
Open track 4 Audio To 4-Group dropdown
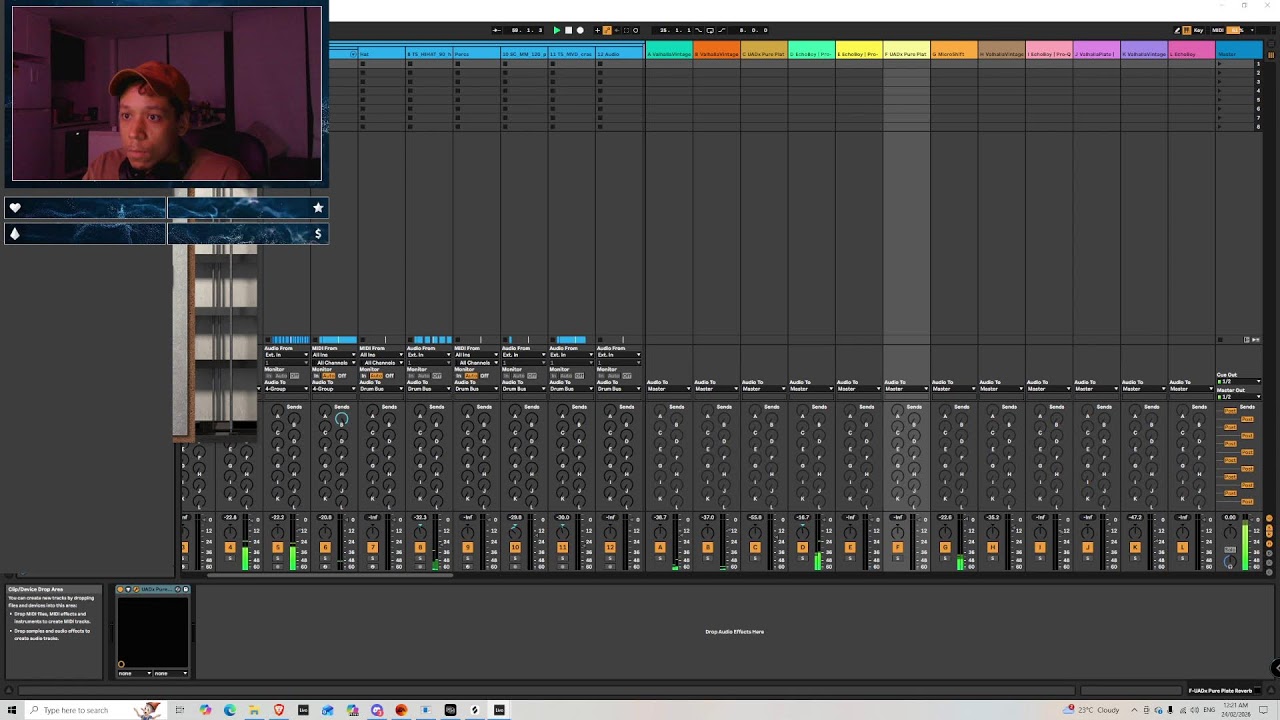[287, 389]
